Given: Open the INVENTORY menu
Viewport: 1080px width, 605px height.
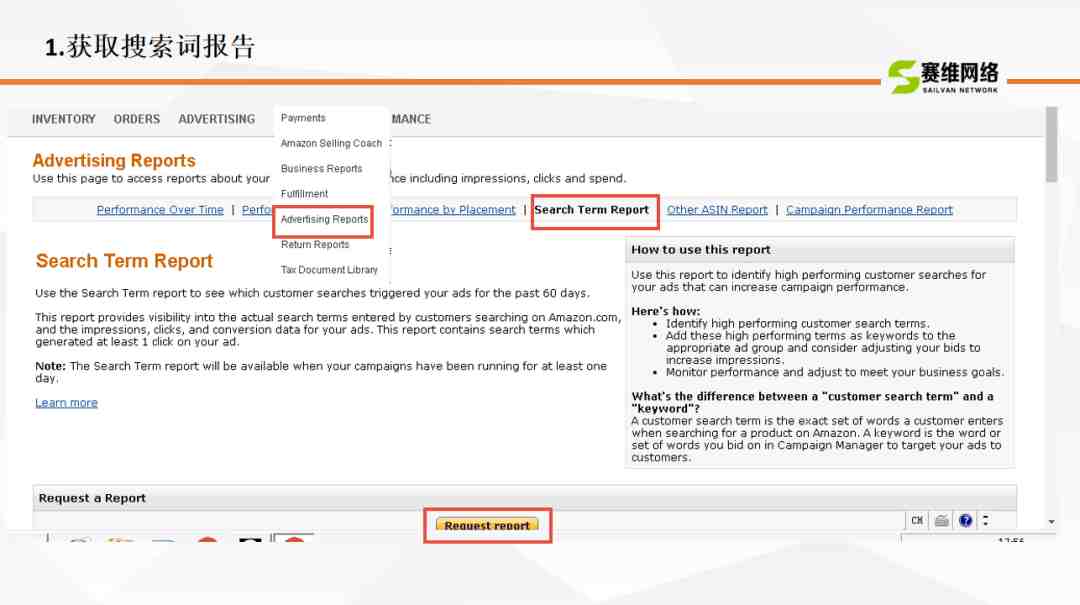Looking at the screenshot, I should pos(63,119).
